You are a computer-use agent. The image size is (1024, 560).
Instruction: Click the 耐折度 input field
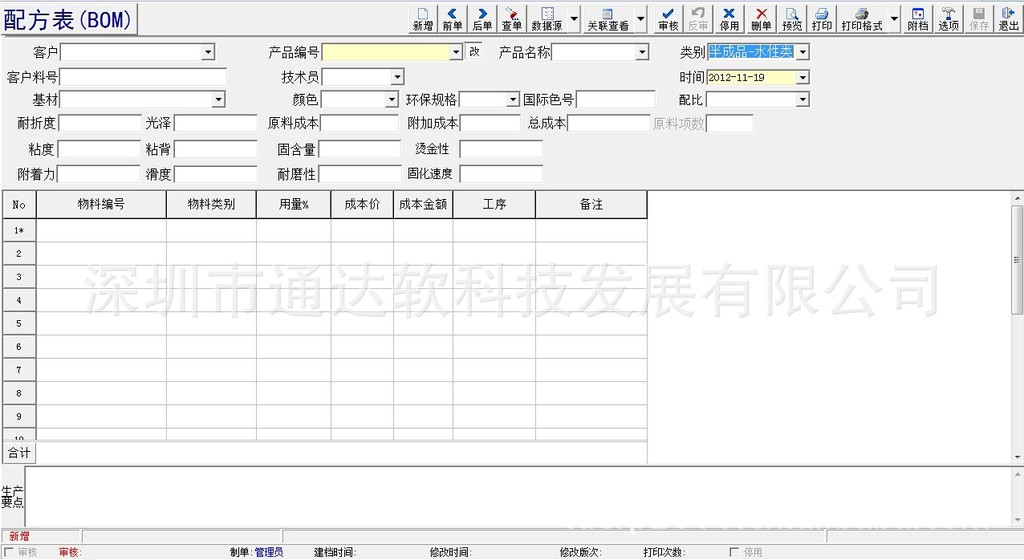pos(100,123)
